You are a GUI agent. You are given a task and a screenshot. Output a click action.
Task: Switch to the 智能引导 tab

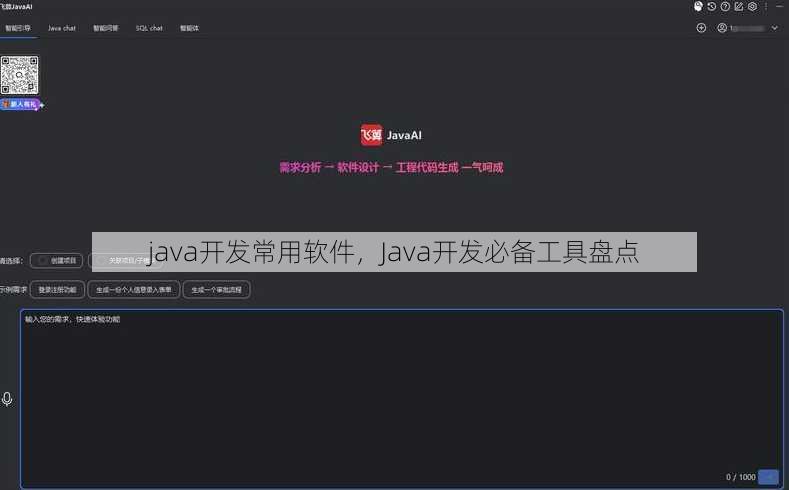tap(18, 28)
